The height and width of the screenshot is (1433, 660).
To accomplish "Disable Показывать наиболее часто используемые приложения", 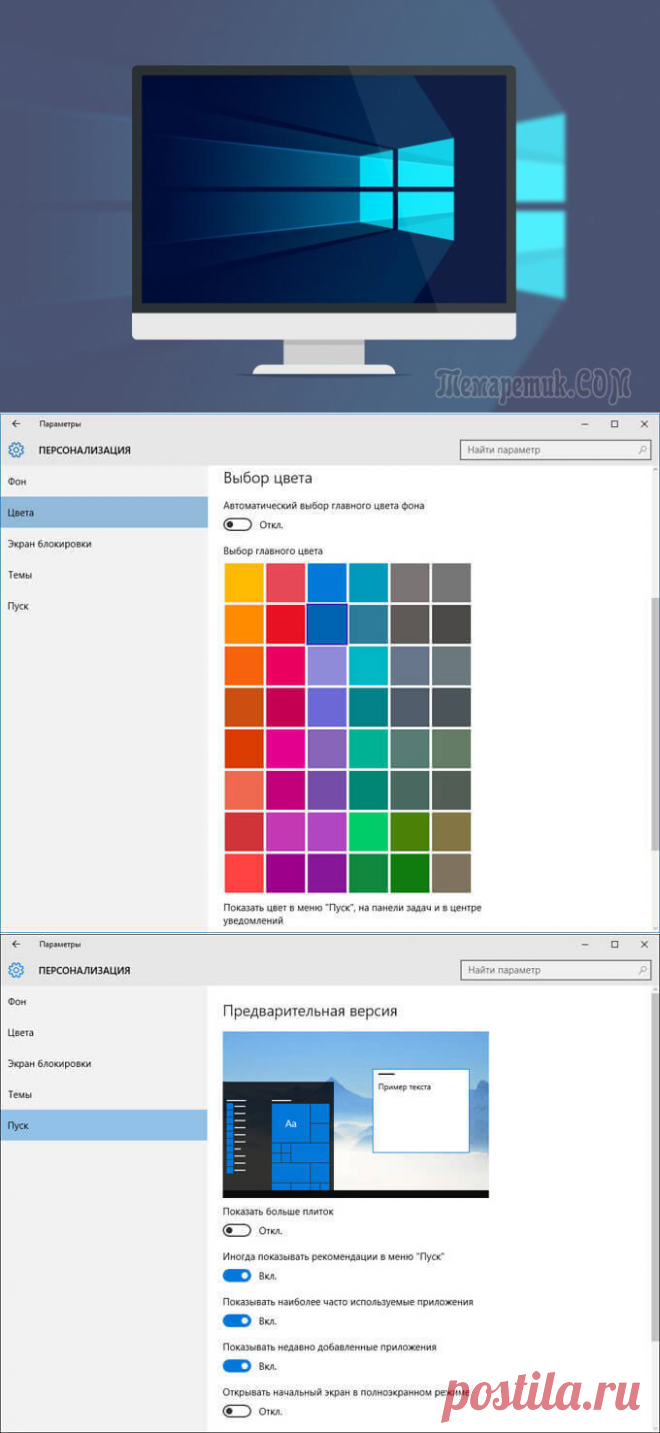I will tap(237, 1321).
